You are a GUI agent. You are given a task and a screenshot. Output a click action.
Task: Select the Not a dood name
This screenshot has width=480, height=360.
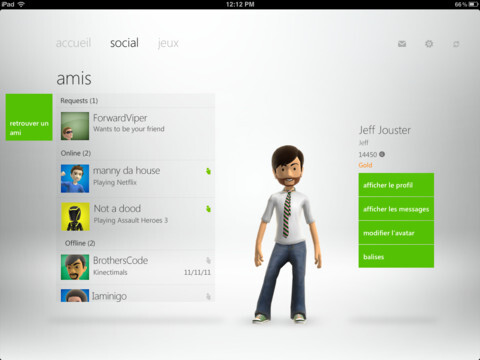117,209
